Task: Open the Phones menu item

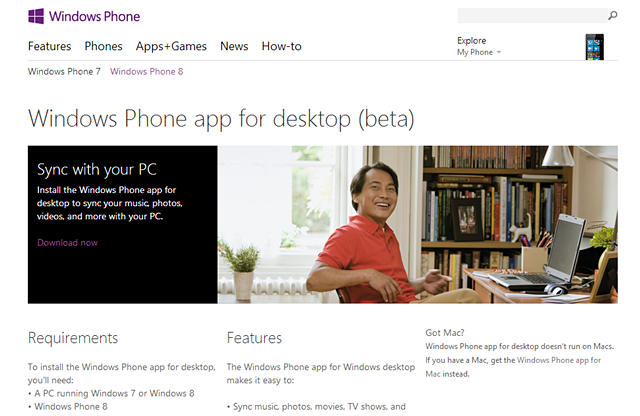Action: 103,46
